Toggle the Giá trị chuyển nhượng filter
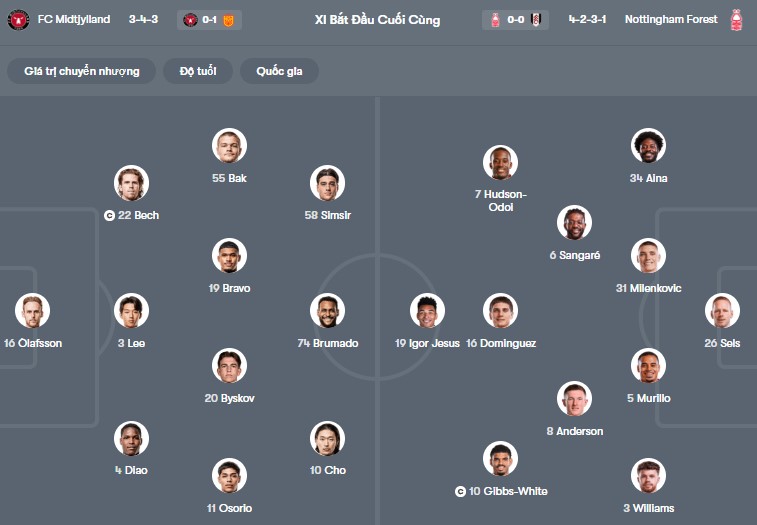This screenshot has height=525, width=757. 82,71
